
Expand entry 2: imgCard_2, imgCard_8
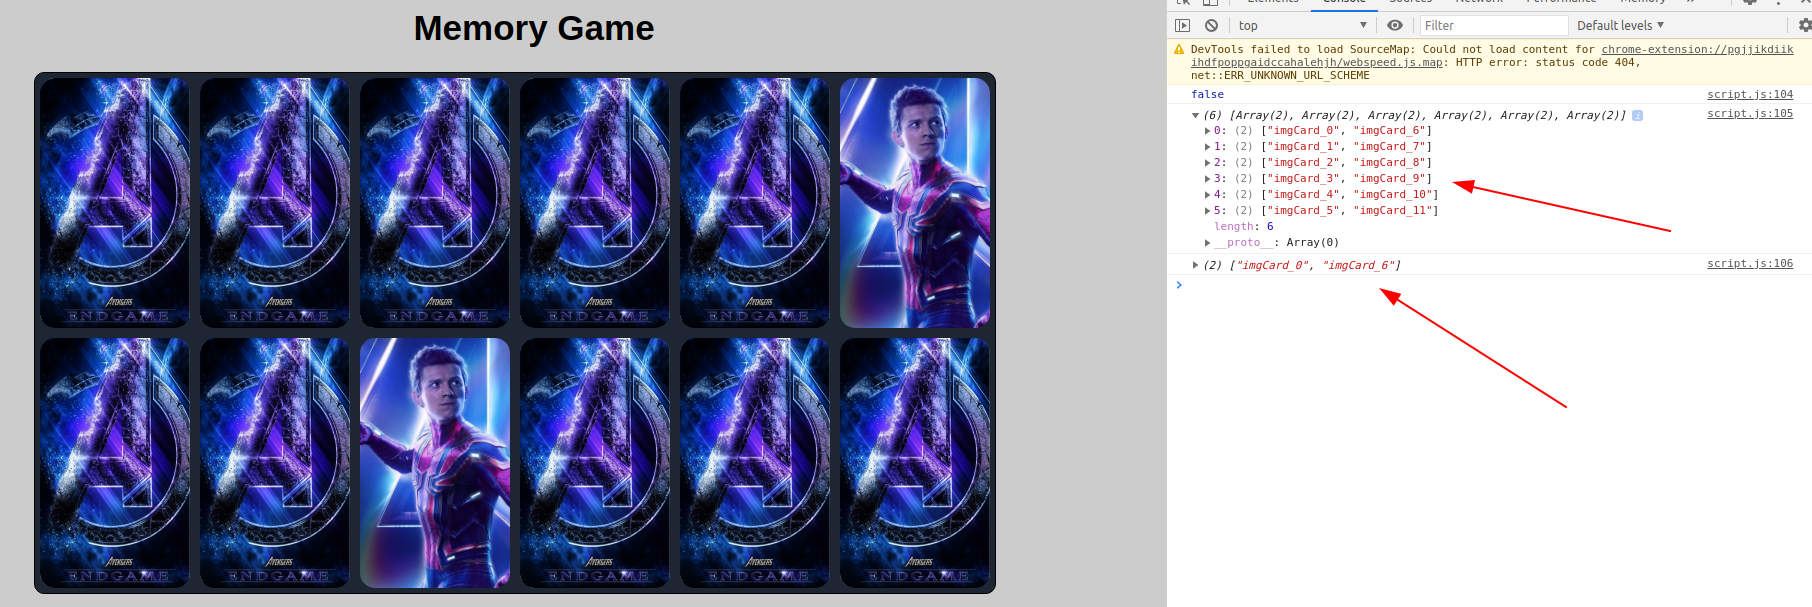click(1207, 163)
